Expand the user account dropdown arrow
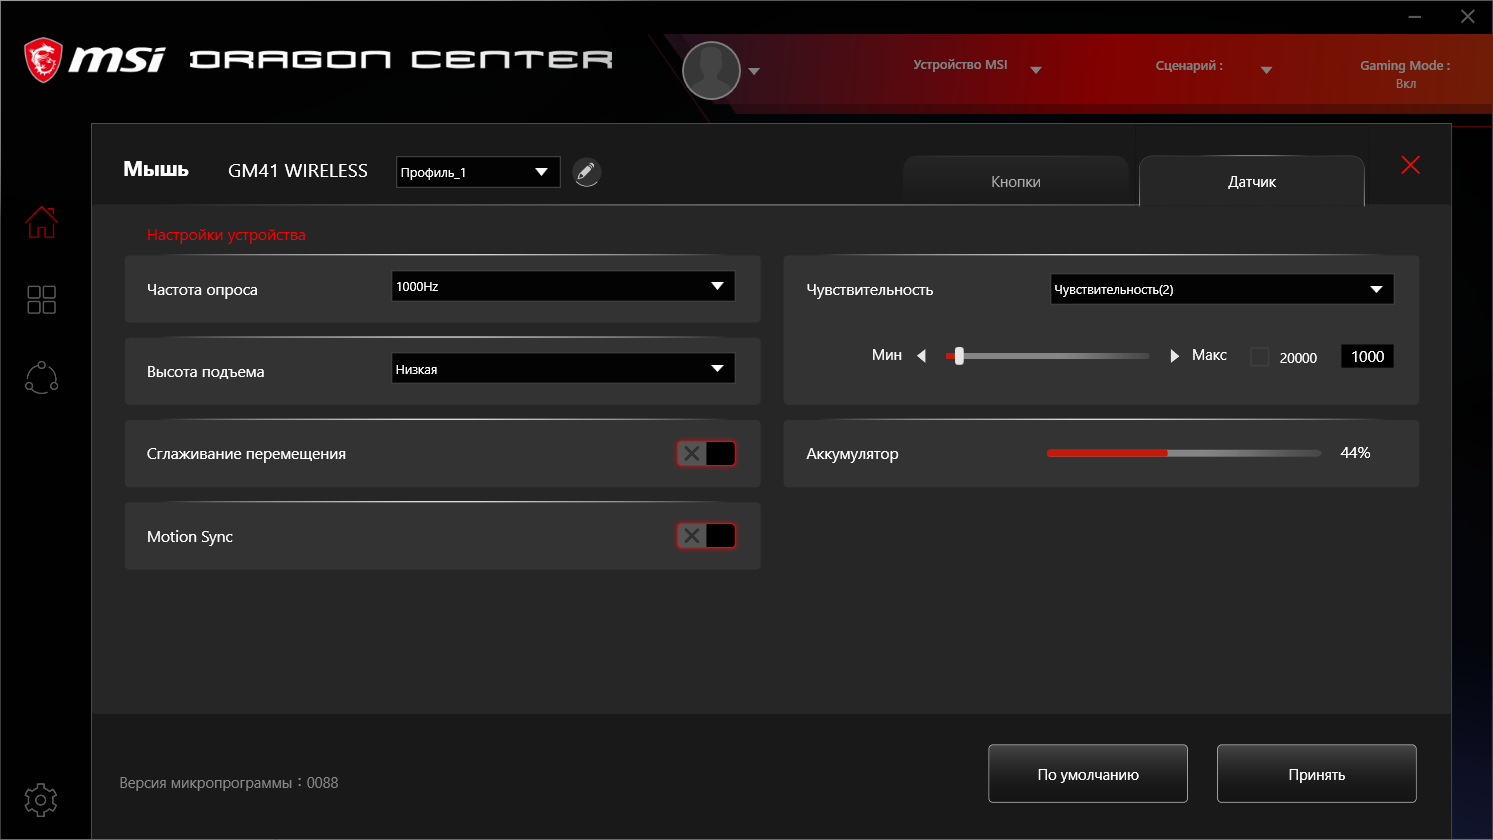Viewport: 1493px width, 840px height. pos(754,71)
